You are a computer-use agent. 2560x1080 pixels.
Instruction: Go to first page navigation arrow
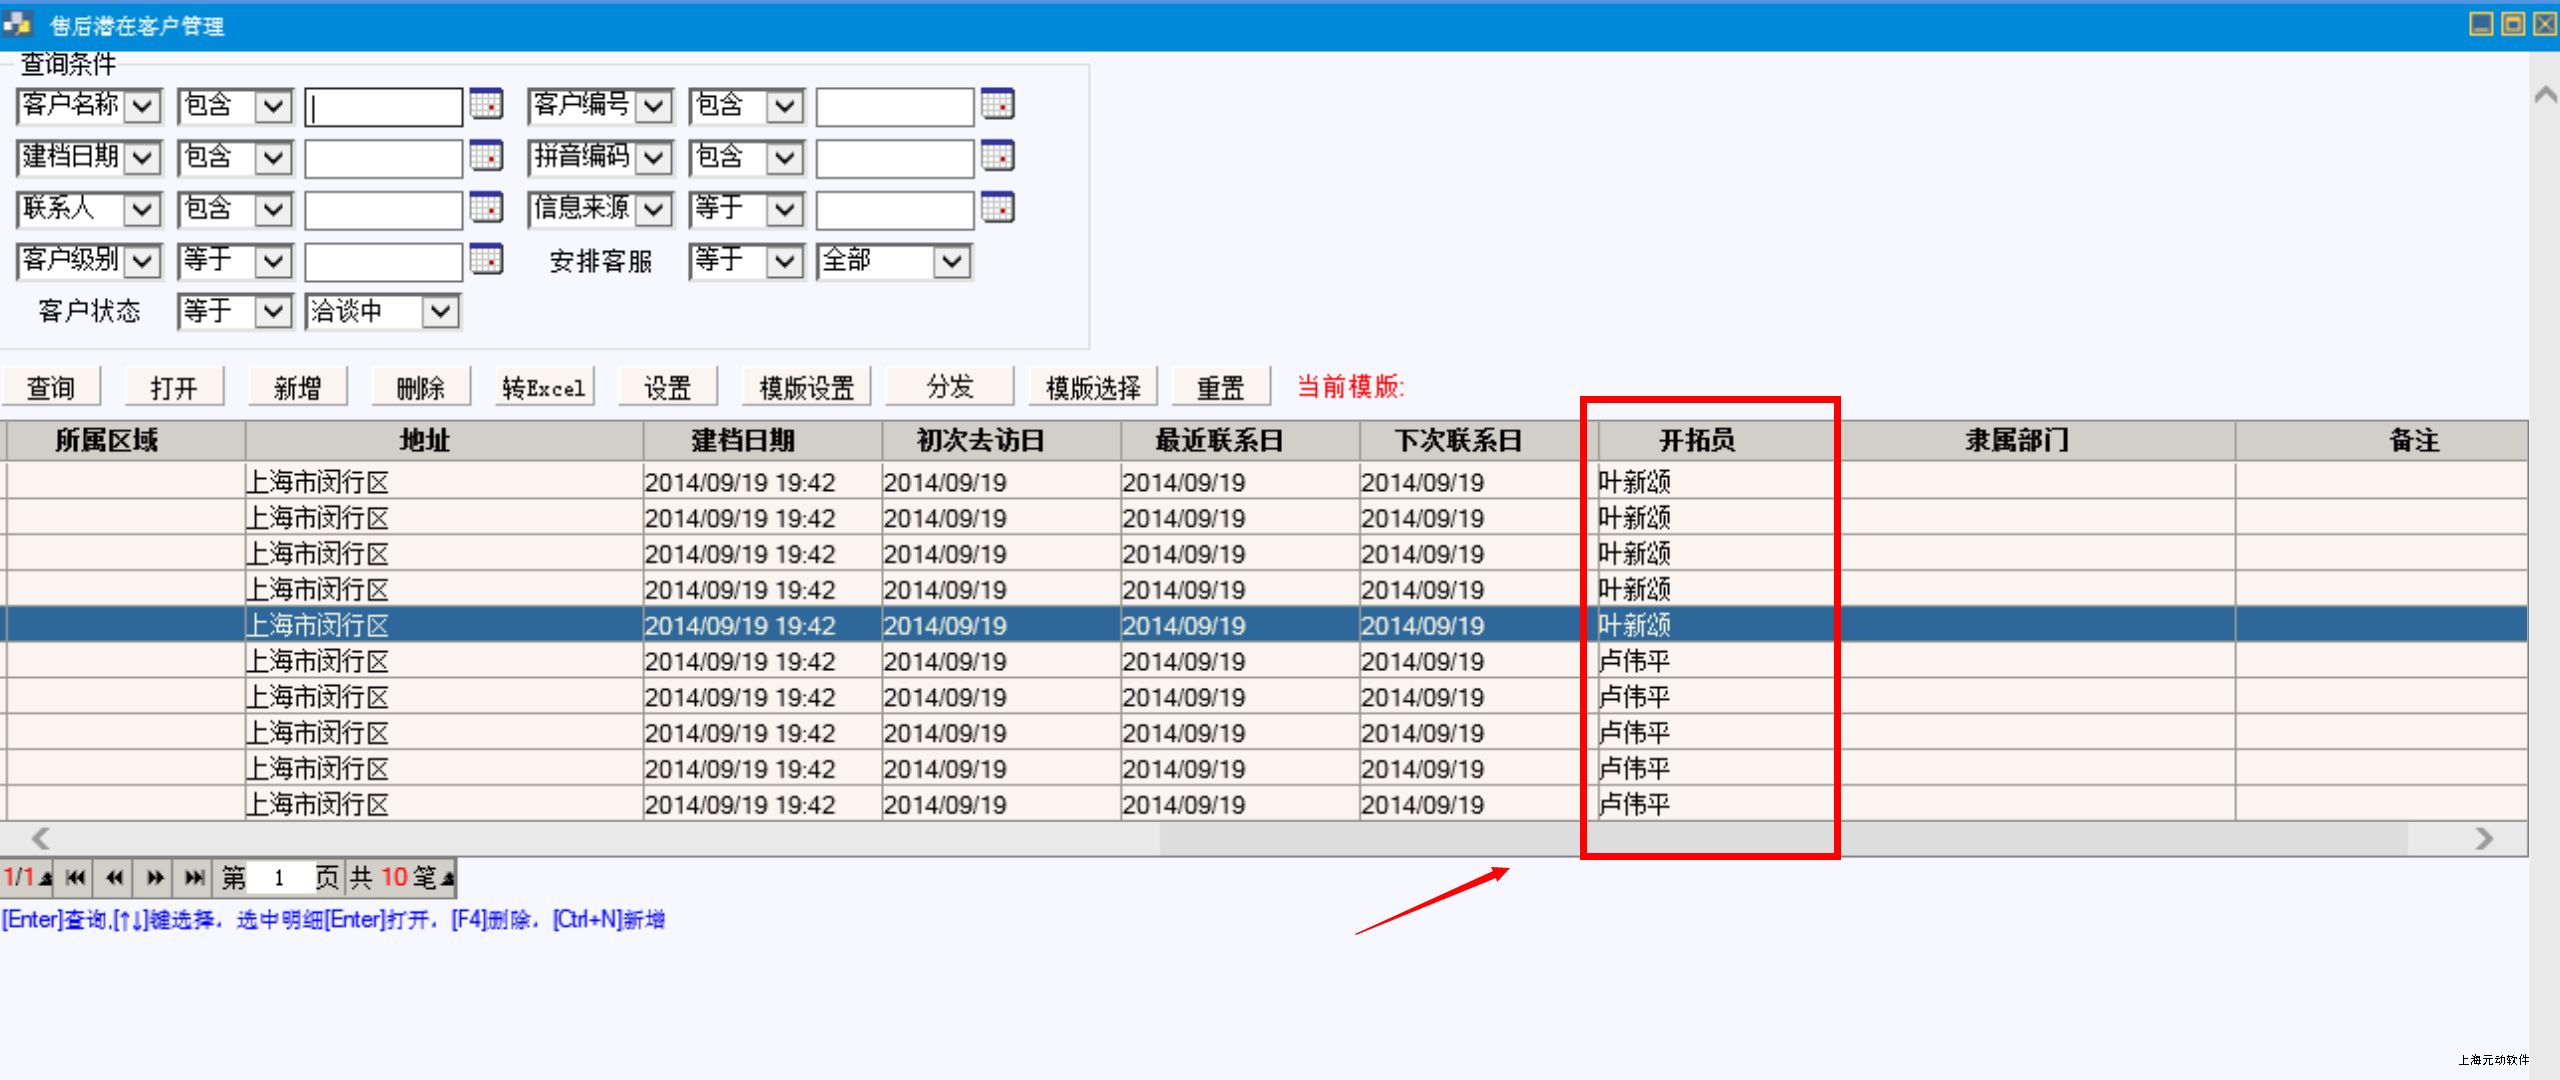coord(75,878)
